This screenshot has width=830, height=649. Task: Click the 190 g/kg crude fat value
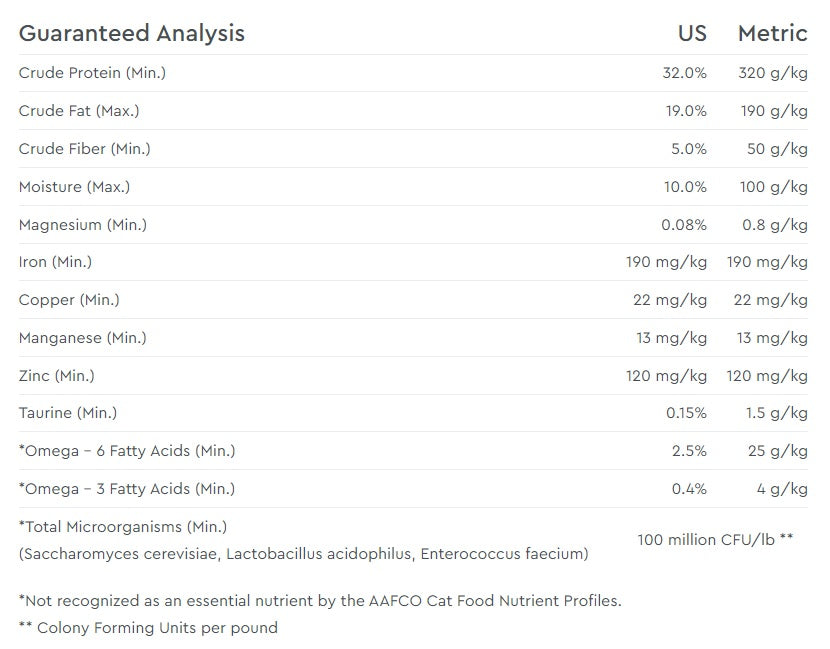[x=774, y=111]
